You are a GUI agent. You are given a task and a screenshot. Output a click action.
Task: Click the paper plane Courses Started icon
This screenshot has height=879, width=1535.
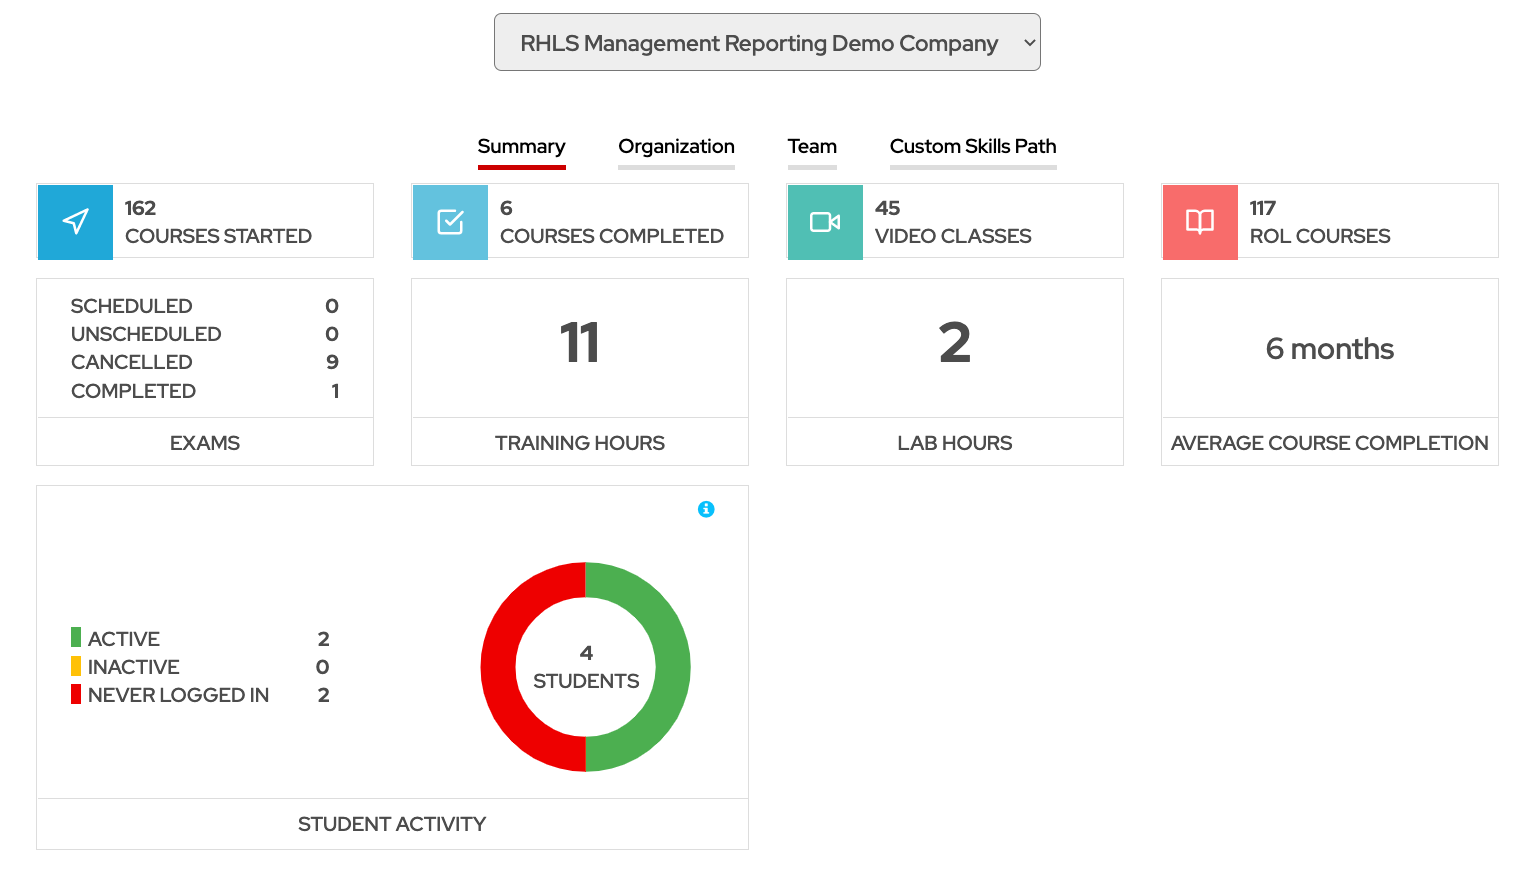tap(74, 221)
